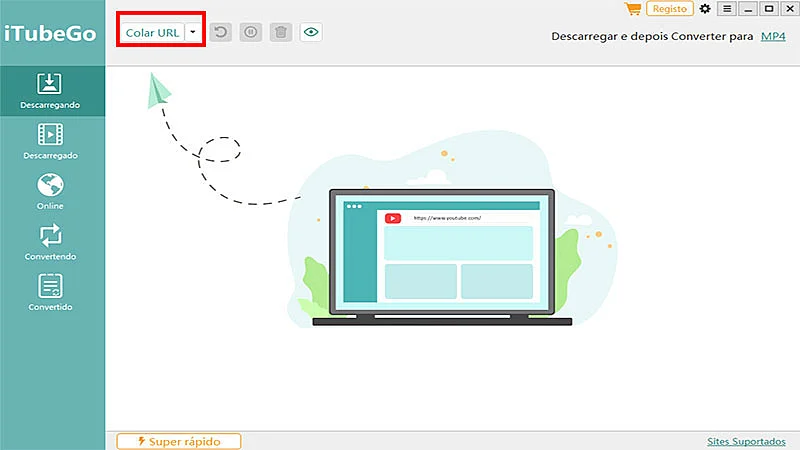Switch to the Descarregado tab

click(x=50, y=141)
